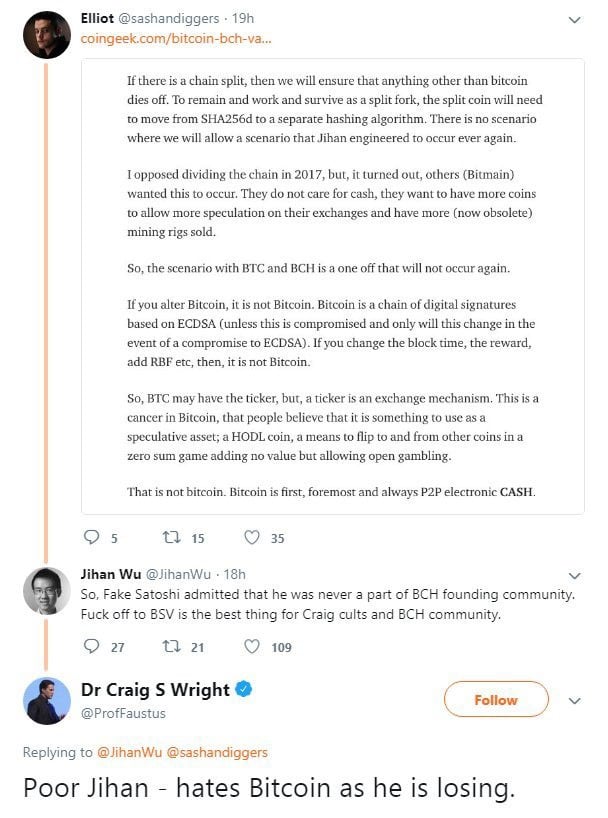Viewport: 608px width, 818px height.
Task: Open the @ProfFaustus handle
Action: click(x=123, y=713)
